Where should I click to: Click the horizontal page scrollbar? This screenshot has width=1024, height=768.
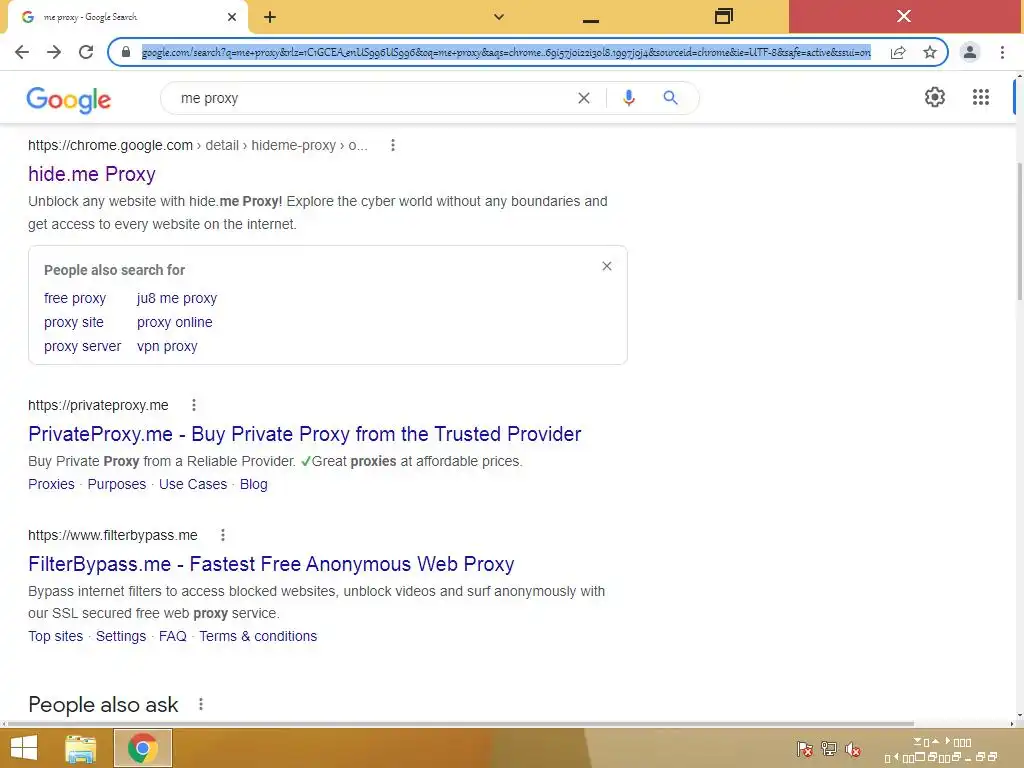click(x=460, y=724)
